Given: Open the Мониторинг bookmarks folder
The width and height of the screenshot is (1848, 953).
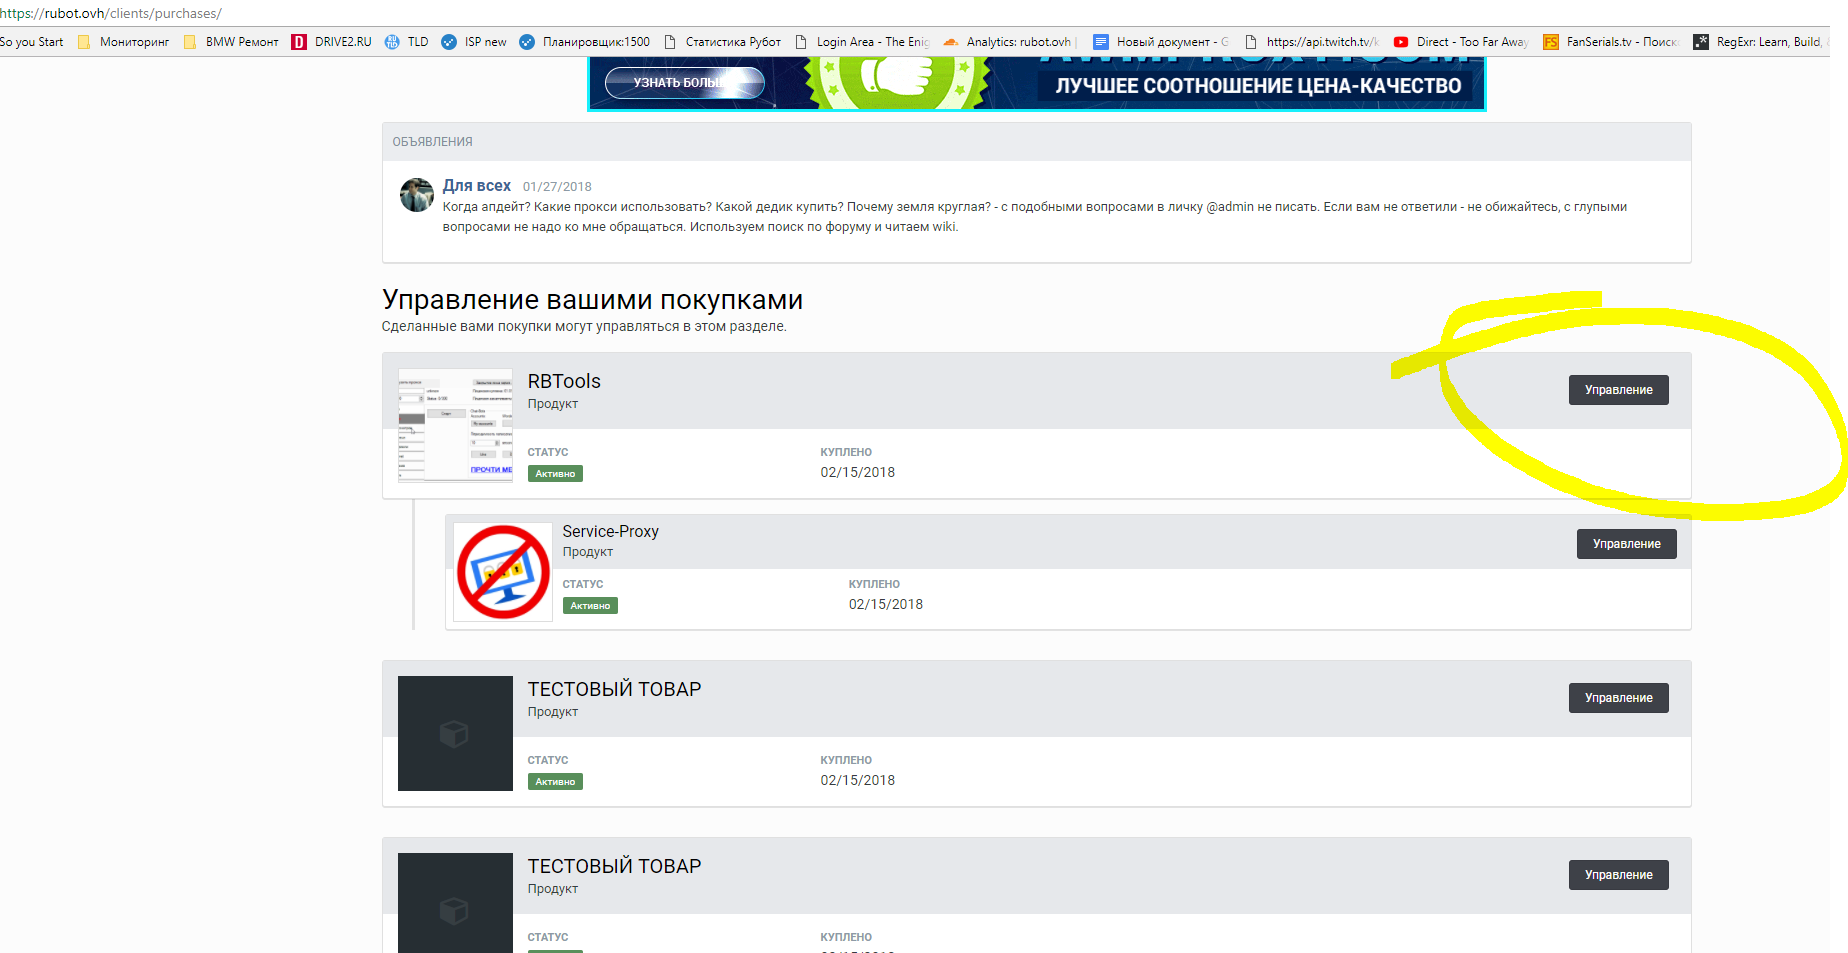Looking at the screenshot, I should tap(123, 42).
